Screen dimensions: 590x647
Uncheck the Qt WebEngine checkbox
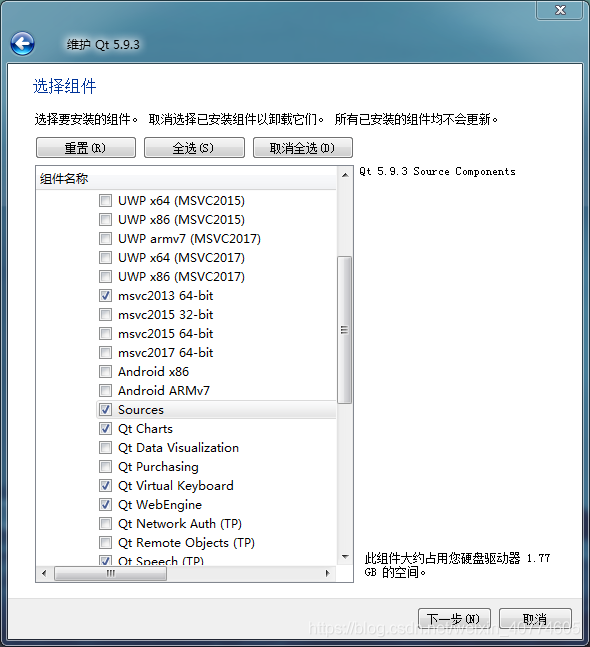(x=106, y=505)
